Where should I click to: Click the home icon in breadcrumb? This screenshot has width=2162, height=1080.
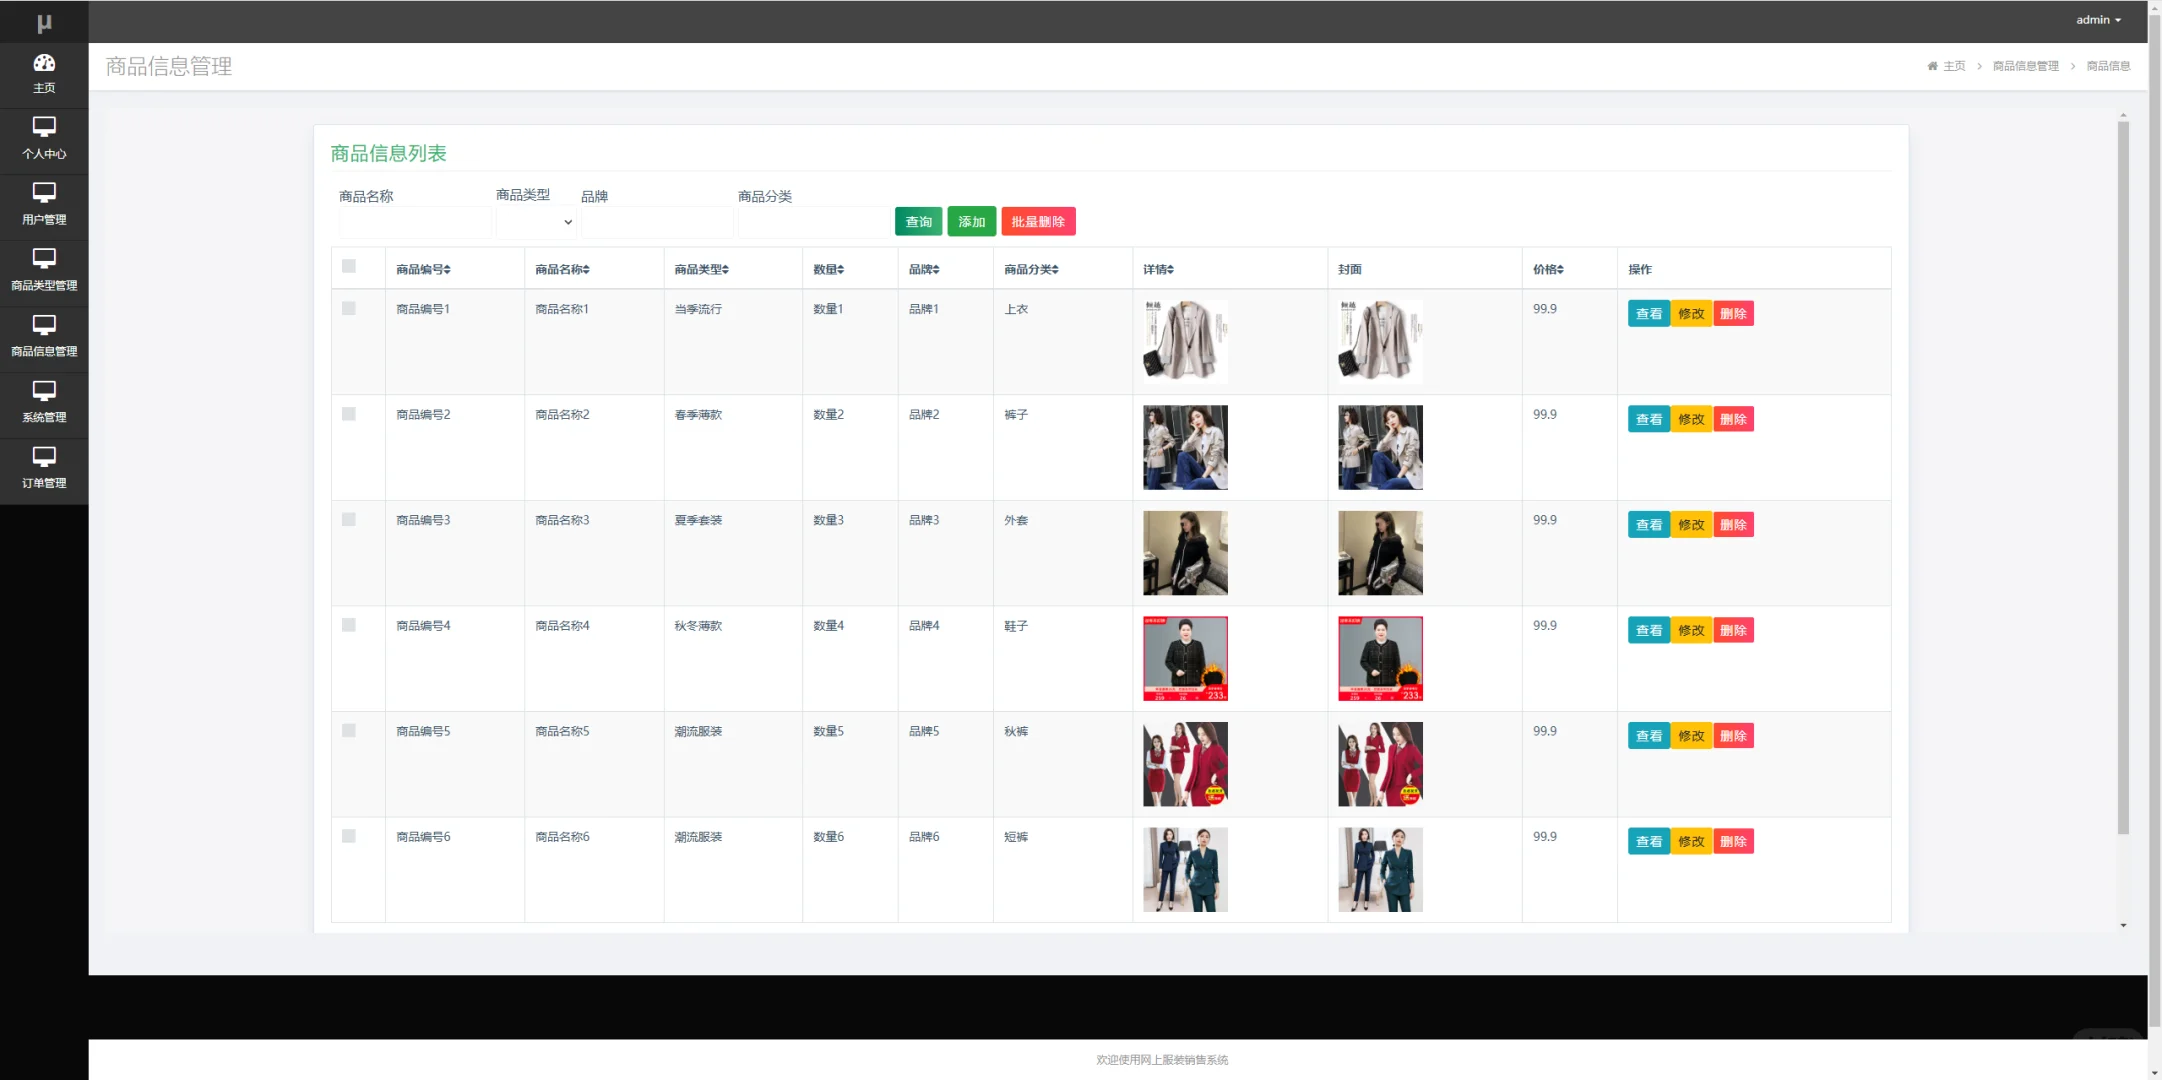click(1932, 66)
